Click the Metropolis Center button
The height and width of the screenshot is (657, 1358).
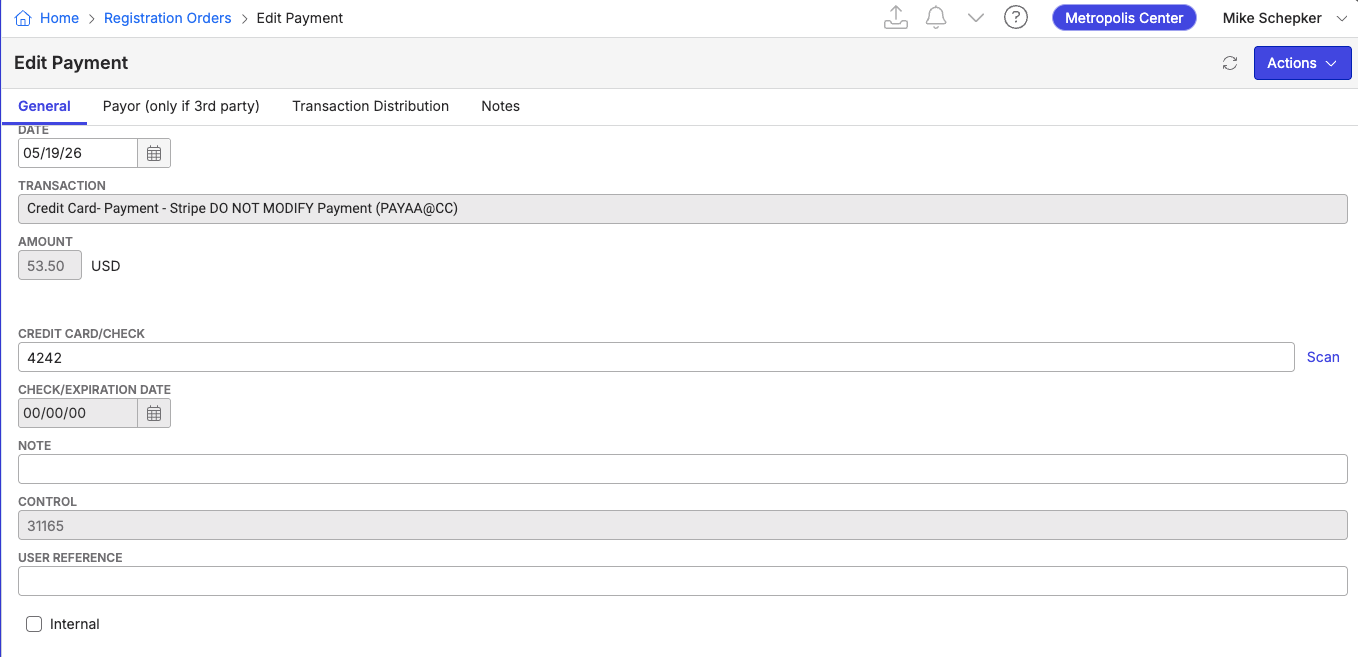click(1124, 18)
